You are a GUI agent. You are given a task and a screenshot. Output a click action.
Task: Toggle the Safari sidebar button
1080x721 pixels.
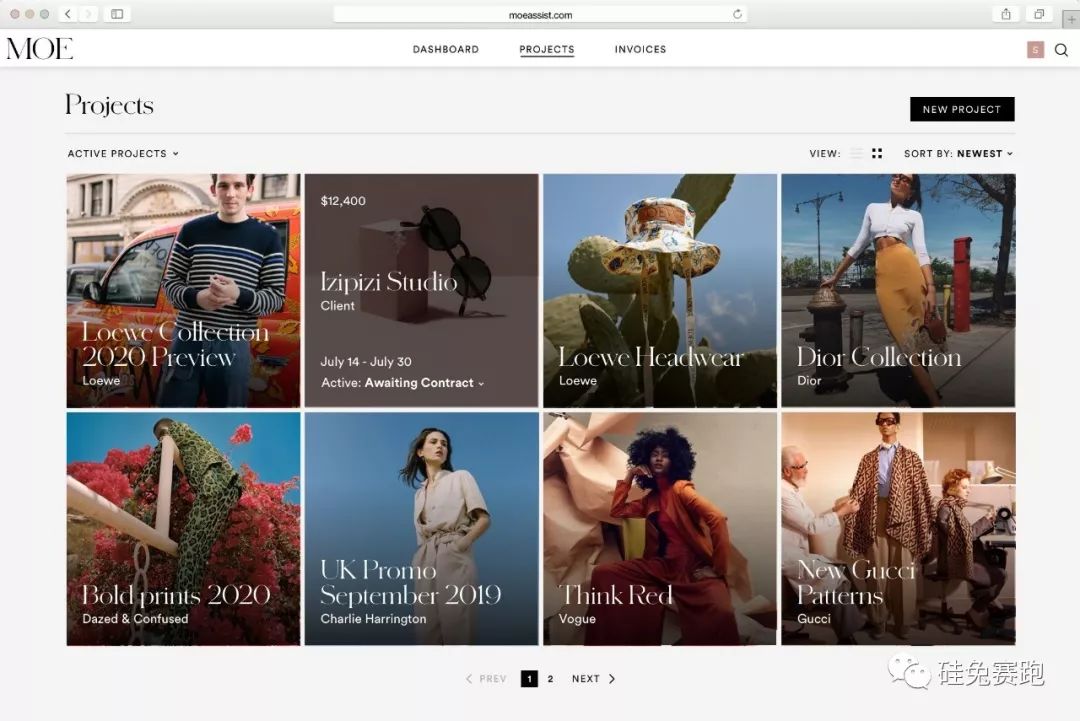(x=117, y=14)
